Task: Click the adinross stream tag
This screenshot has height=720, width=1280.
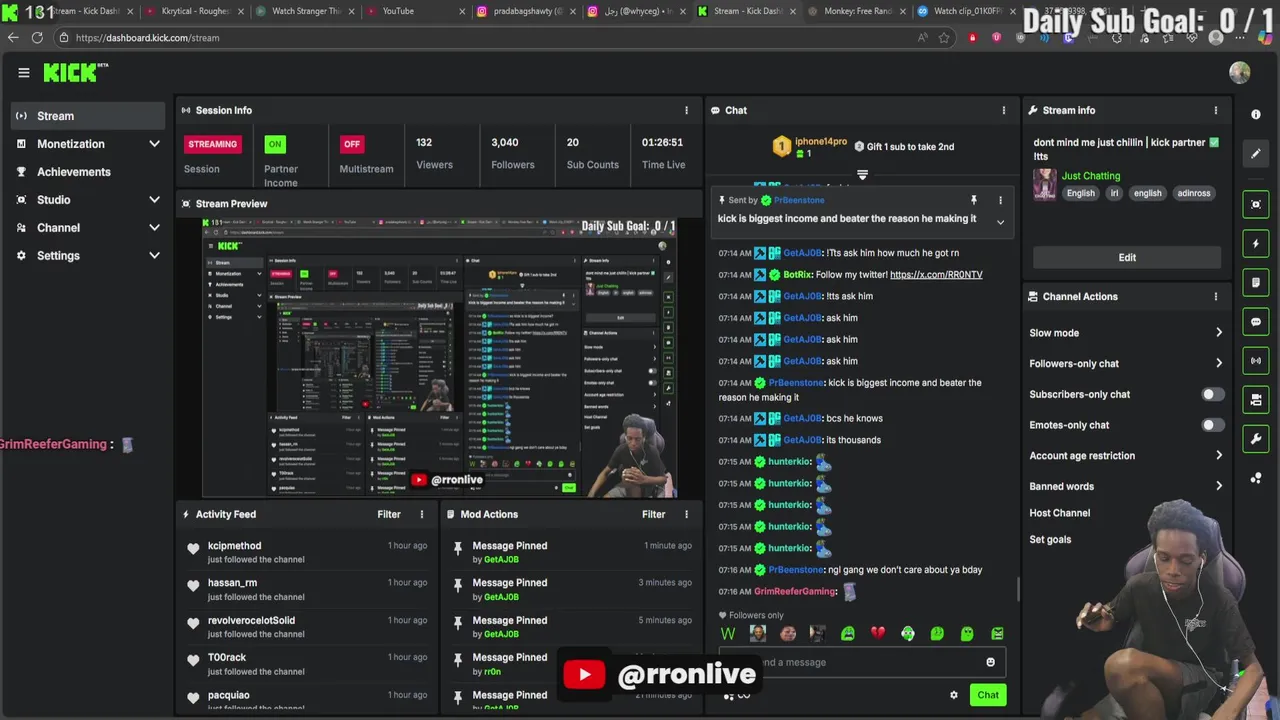Action: pos(1193,193)
